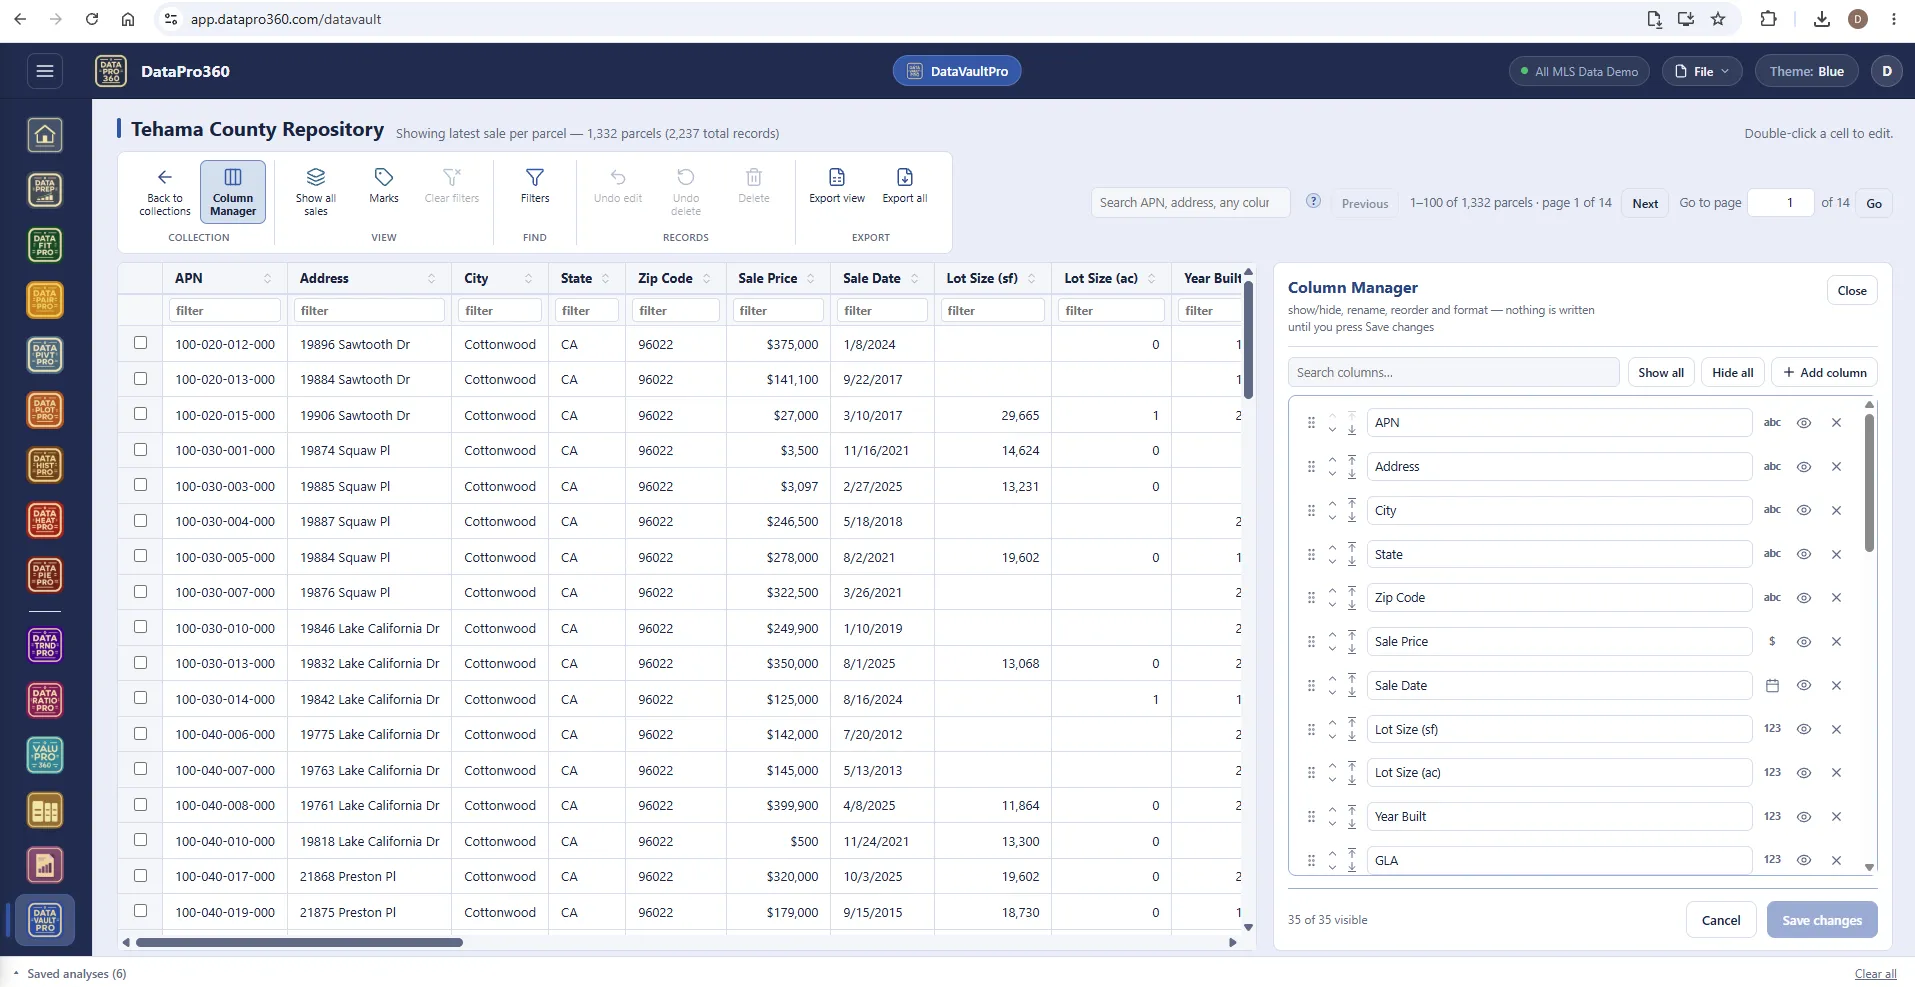Screen dimensions: 1915x987
Task: Open Theme: Blue selector
Action: [1806, 71]
